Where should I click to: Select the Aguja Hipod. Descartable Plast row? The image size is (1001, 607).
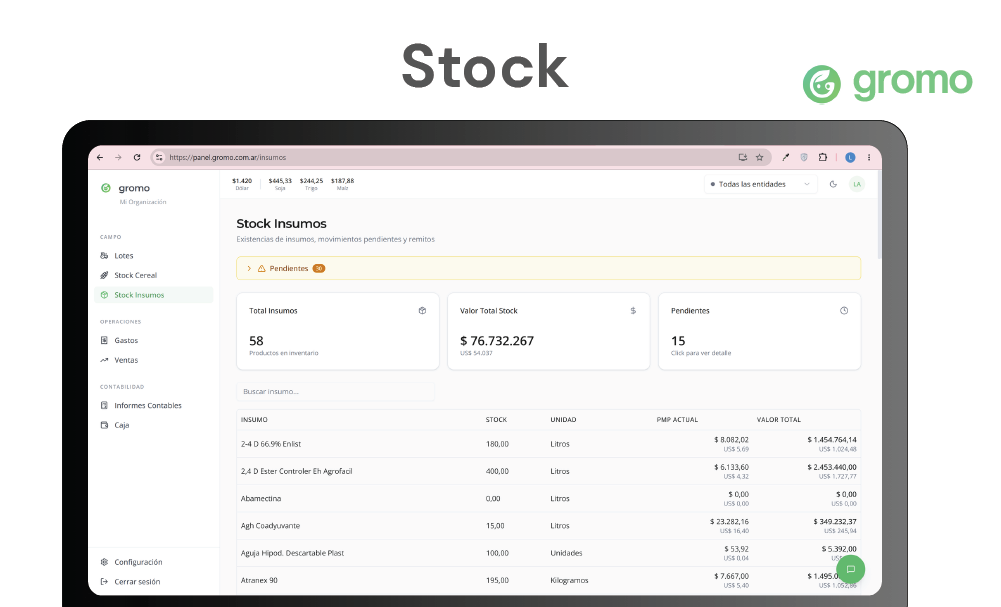548,553
